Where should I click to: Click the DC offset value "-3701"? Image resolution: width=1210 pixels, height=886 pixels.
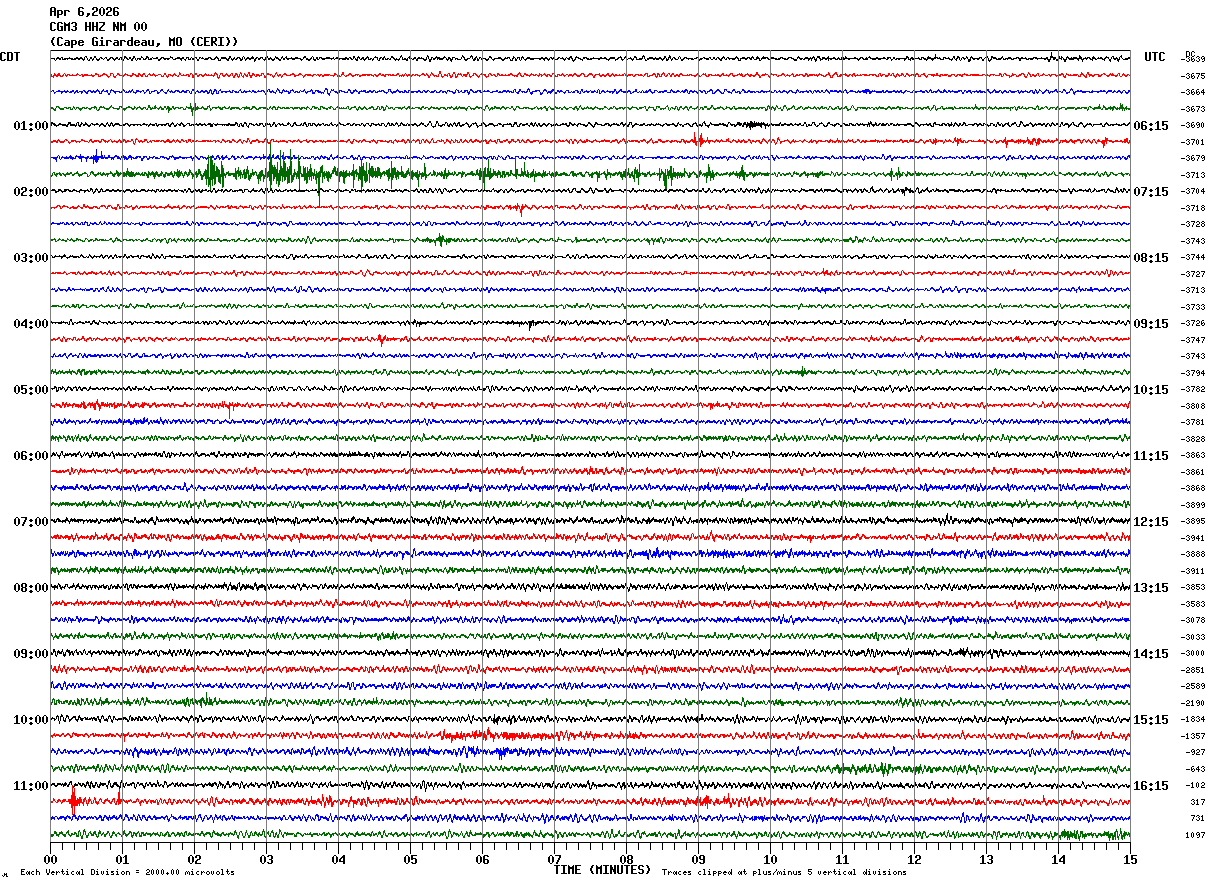tap(1193, 142)
